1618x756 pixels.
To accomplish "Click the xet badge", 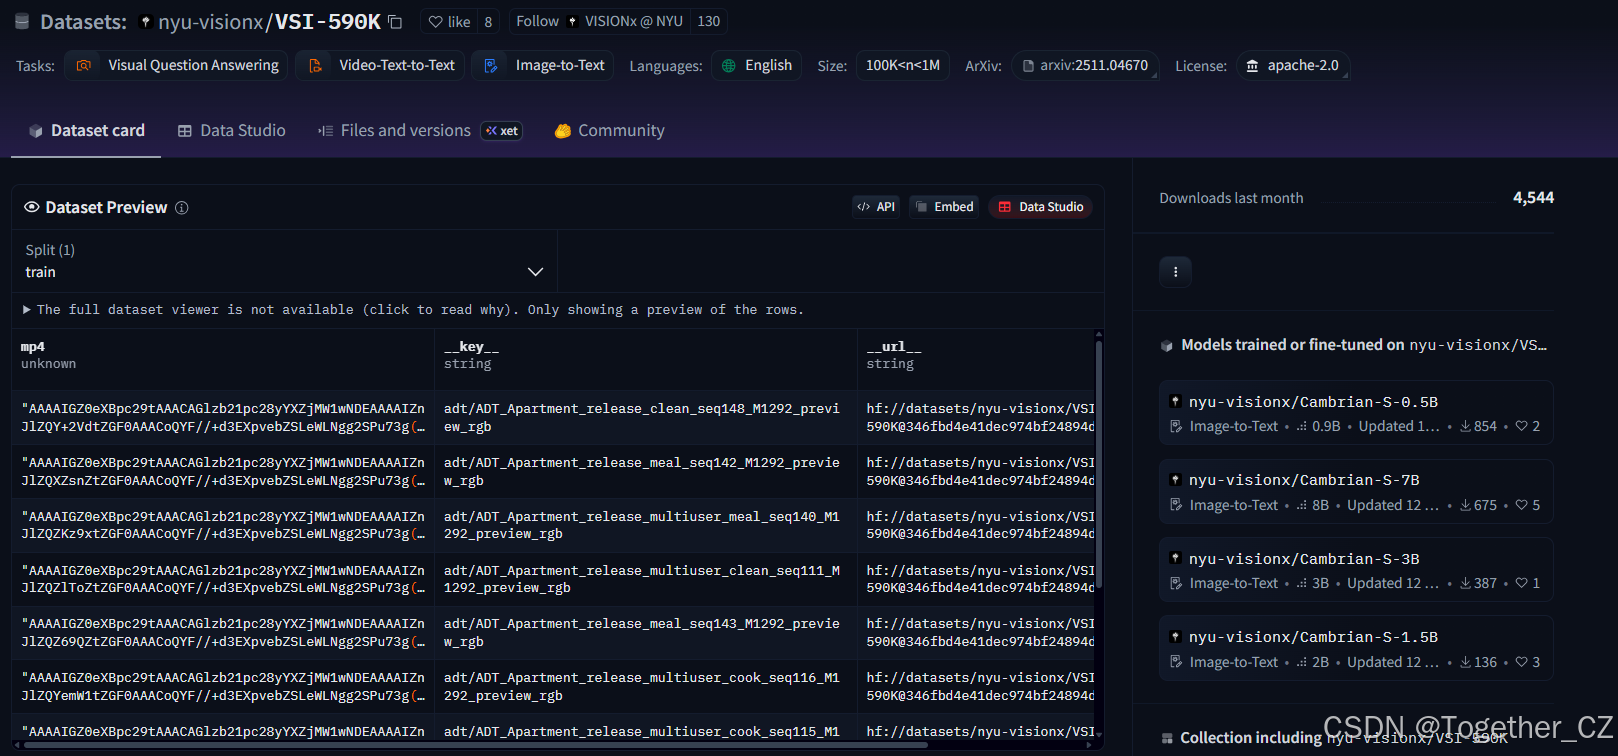I will pyautogui.click(x=502, y=131).
